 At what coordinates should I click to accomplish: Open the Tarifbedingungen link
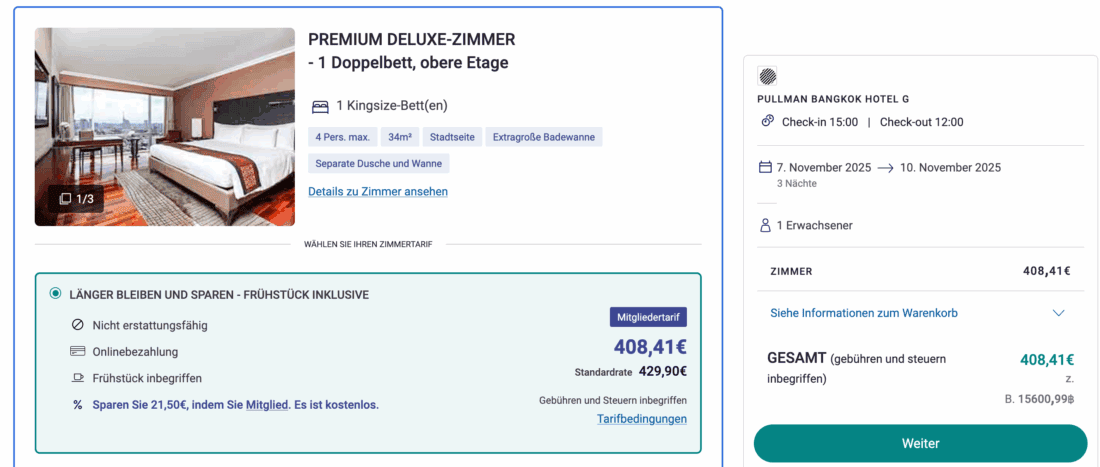pyautogui.click(x=642, y=419)
